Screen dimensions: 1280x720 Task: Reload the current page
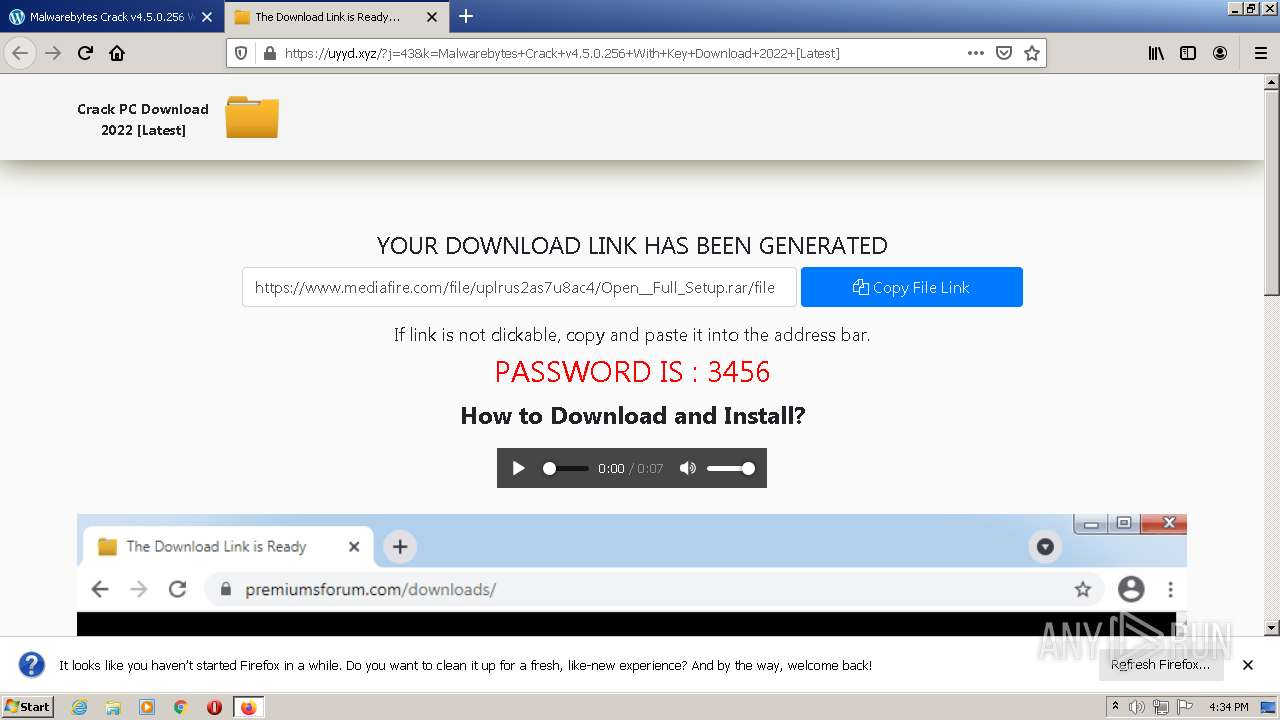[85, 53]
